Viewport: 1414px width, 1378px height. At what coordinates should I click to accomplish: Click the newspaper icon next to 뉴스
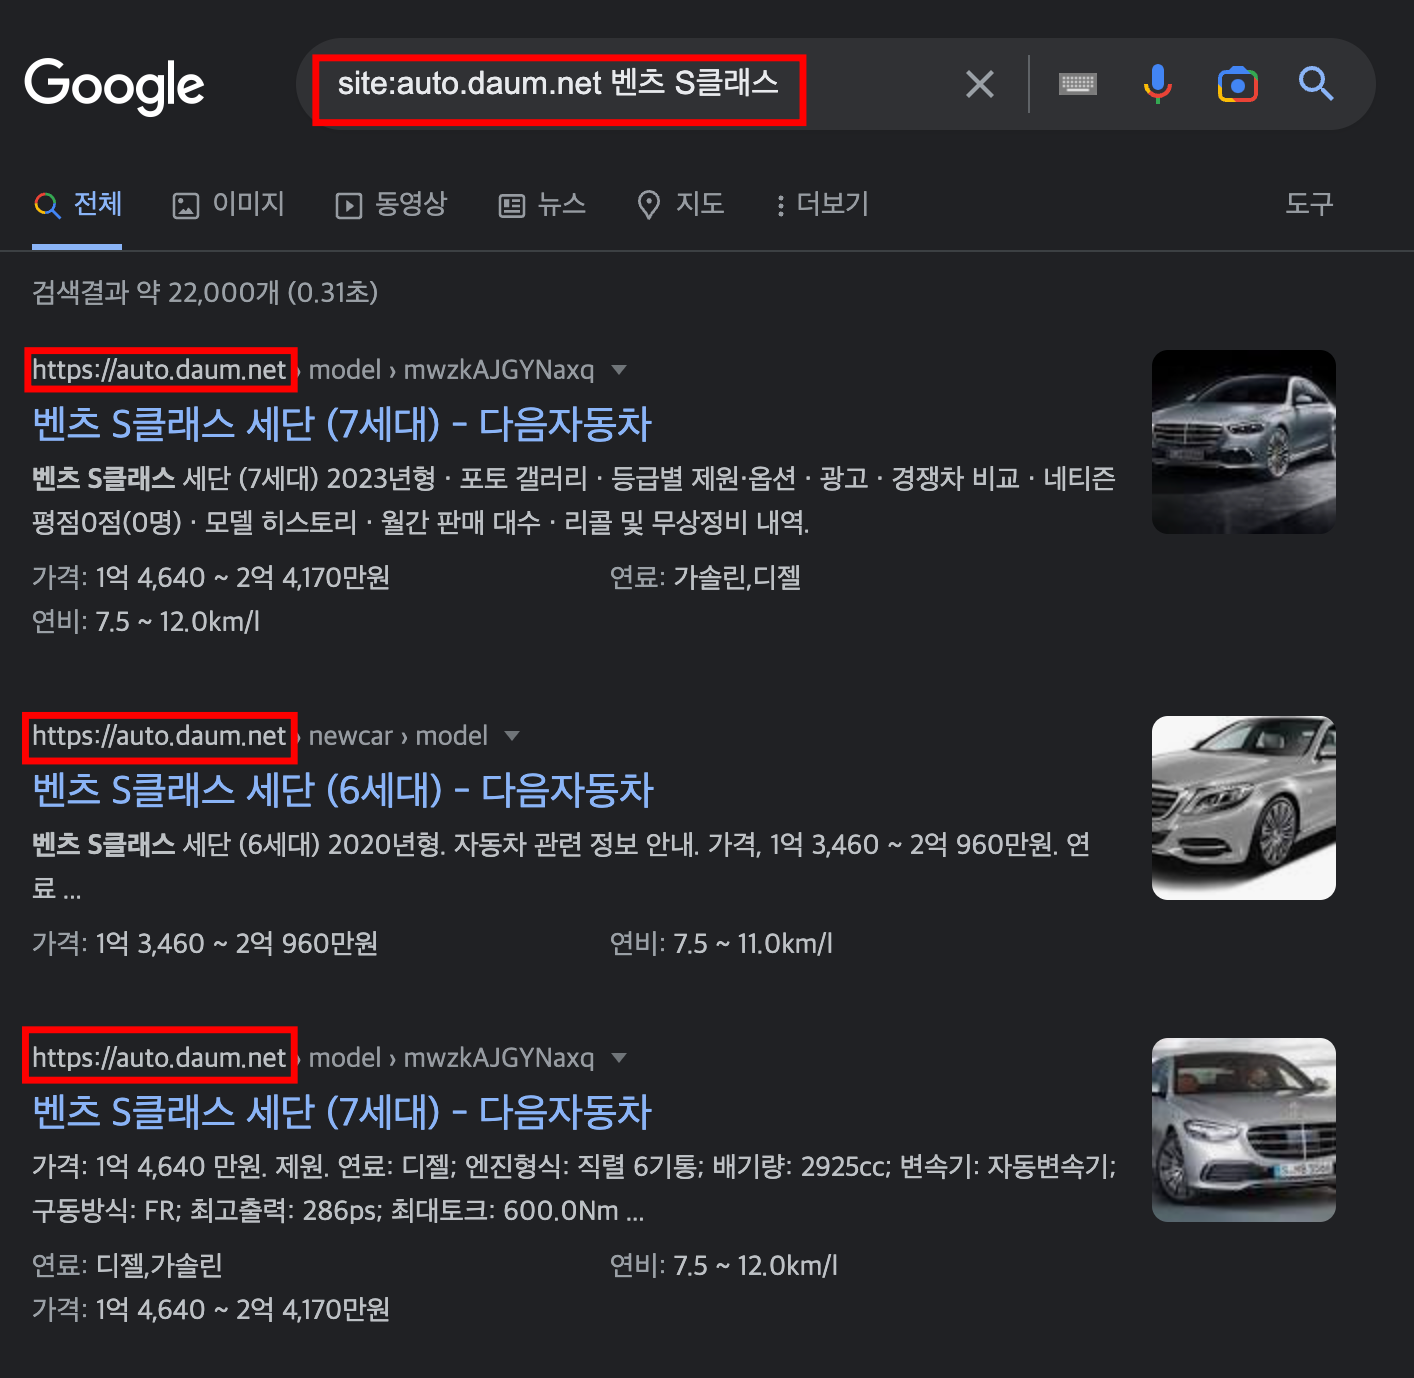[512, 206]
